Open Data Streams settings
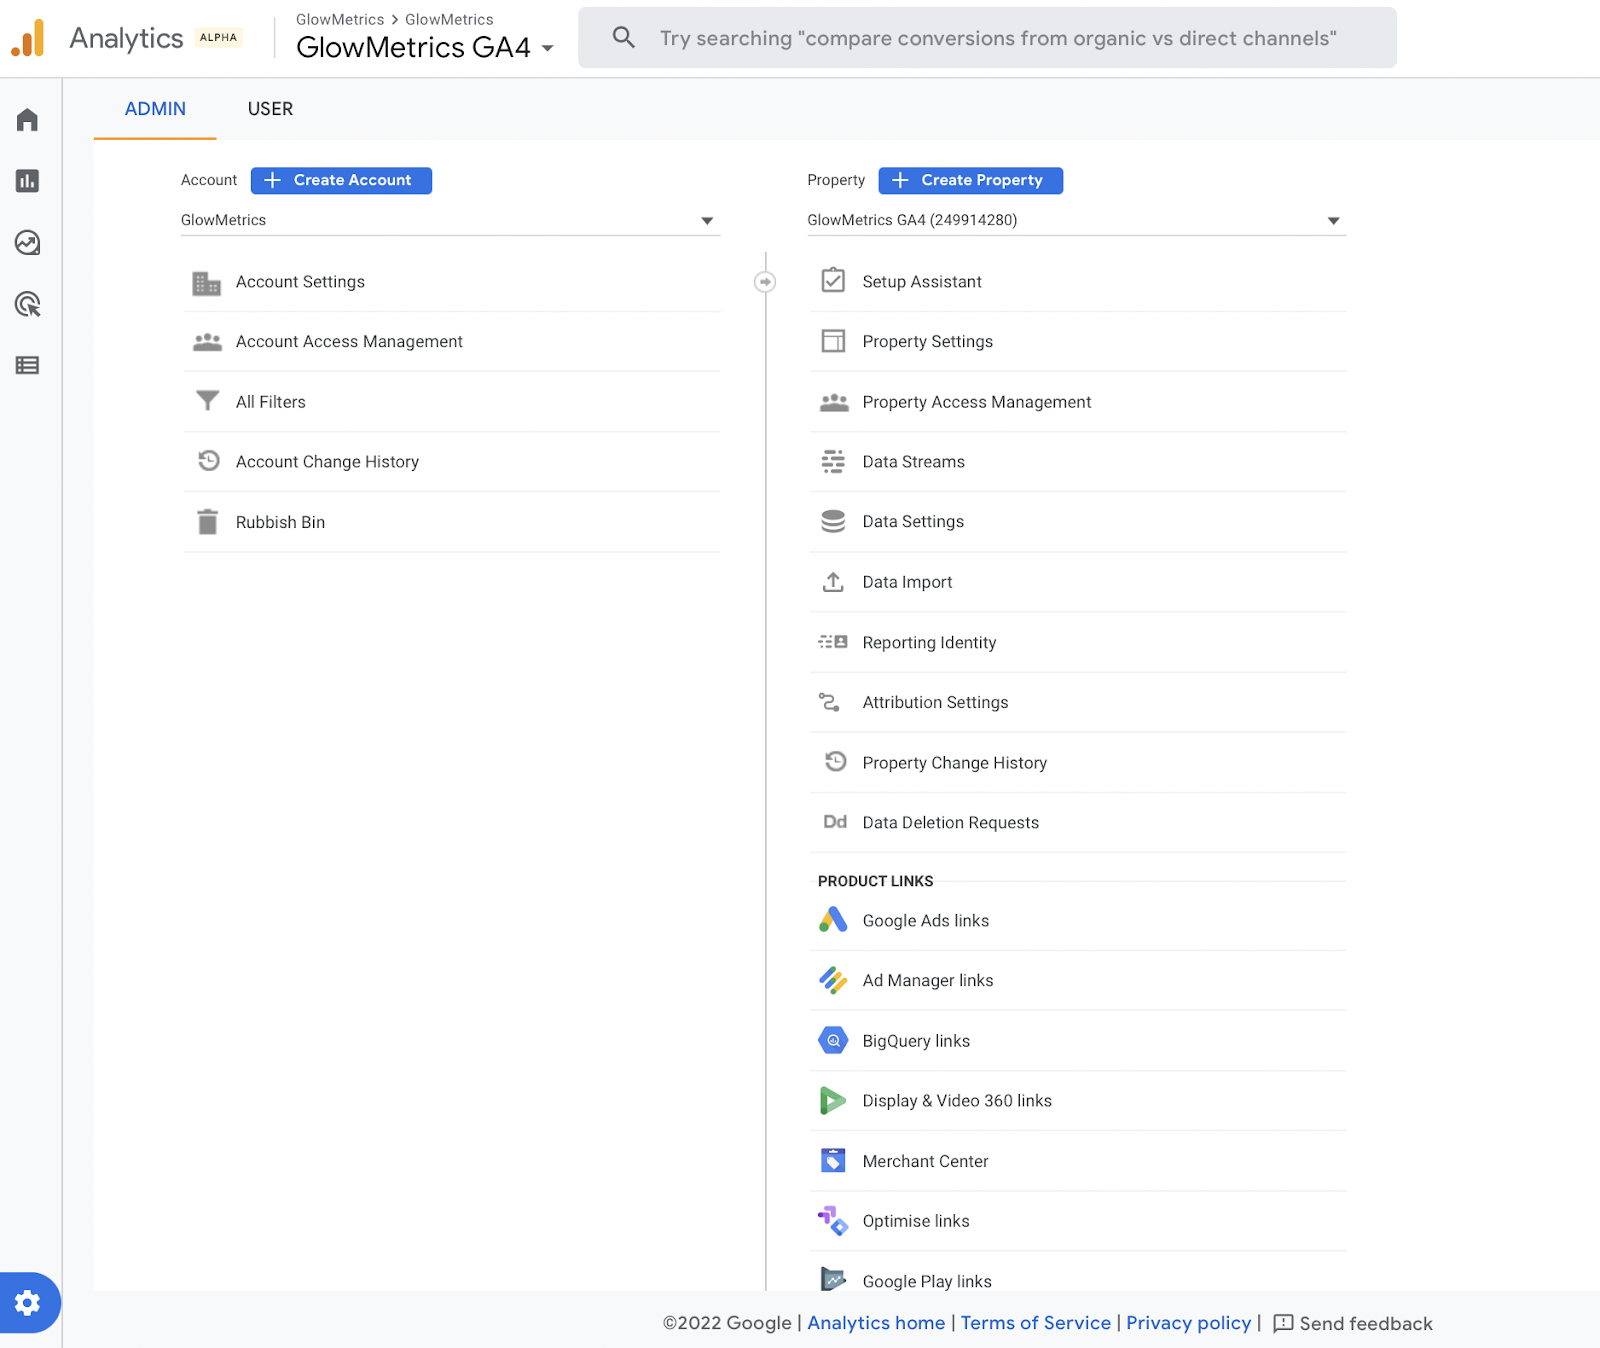The image size is (1600, 1348). tap(913, 462)
